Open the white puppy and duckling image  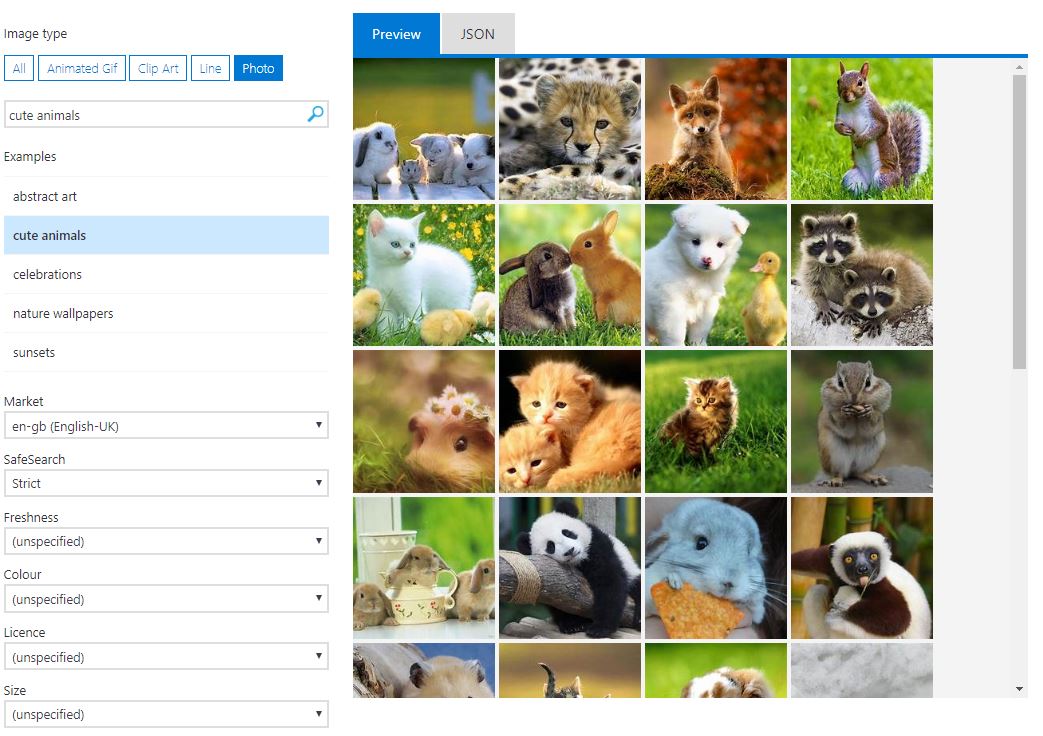(716, 275)
